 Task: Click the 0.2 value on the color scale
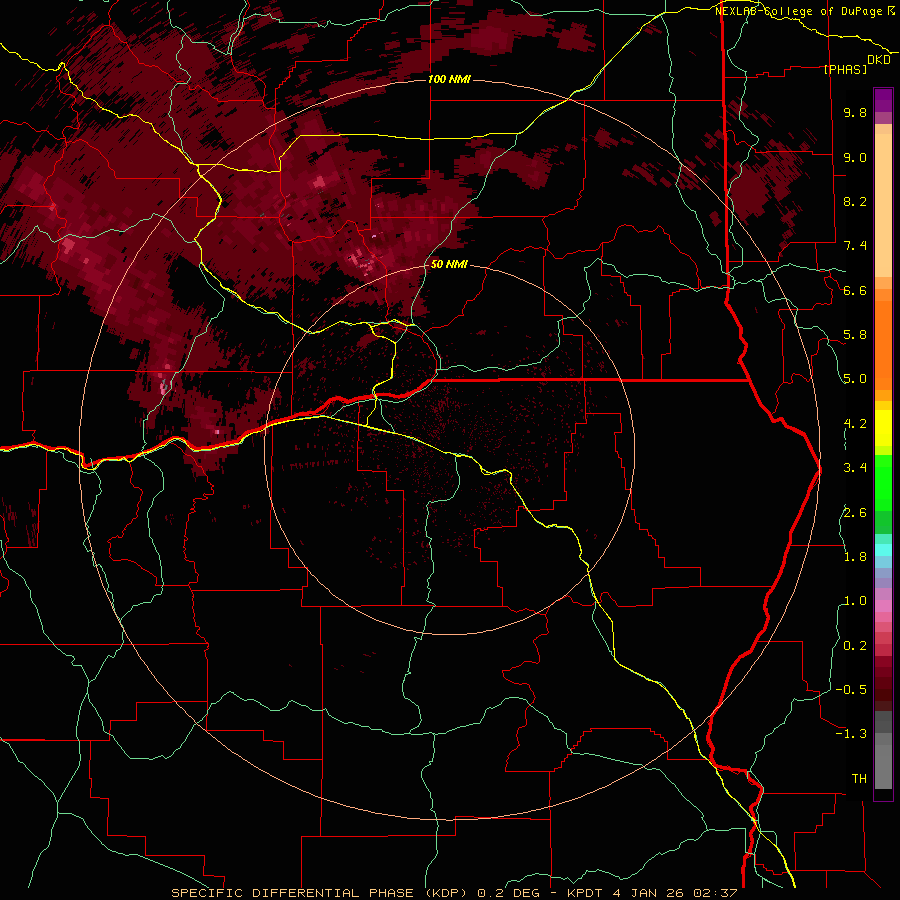pyautogui.click(x=855, y=645)
